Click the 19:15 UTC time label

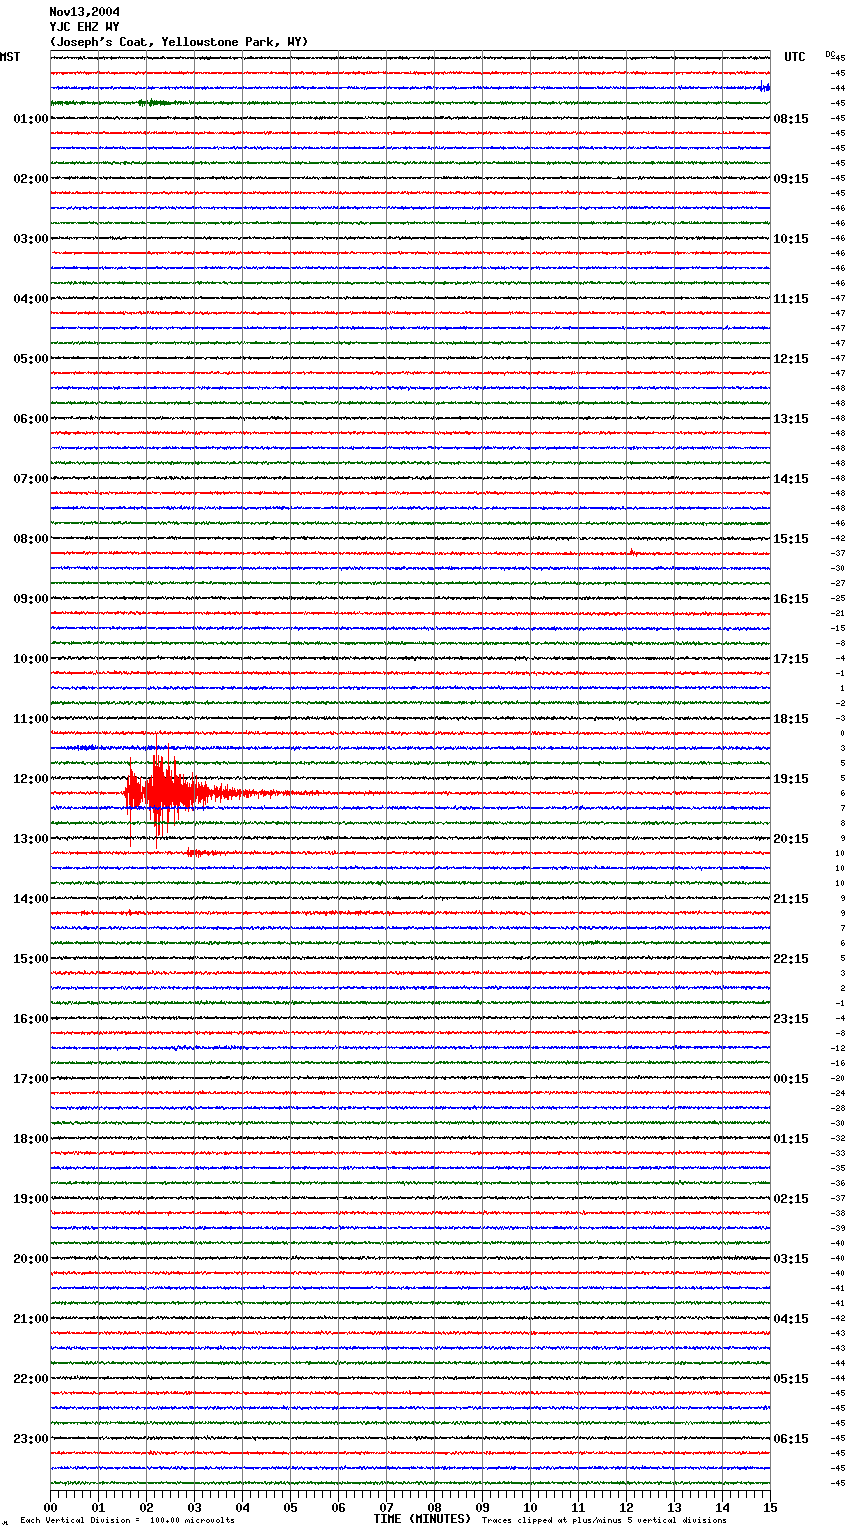[x=791, y=779]
